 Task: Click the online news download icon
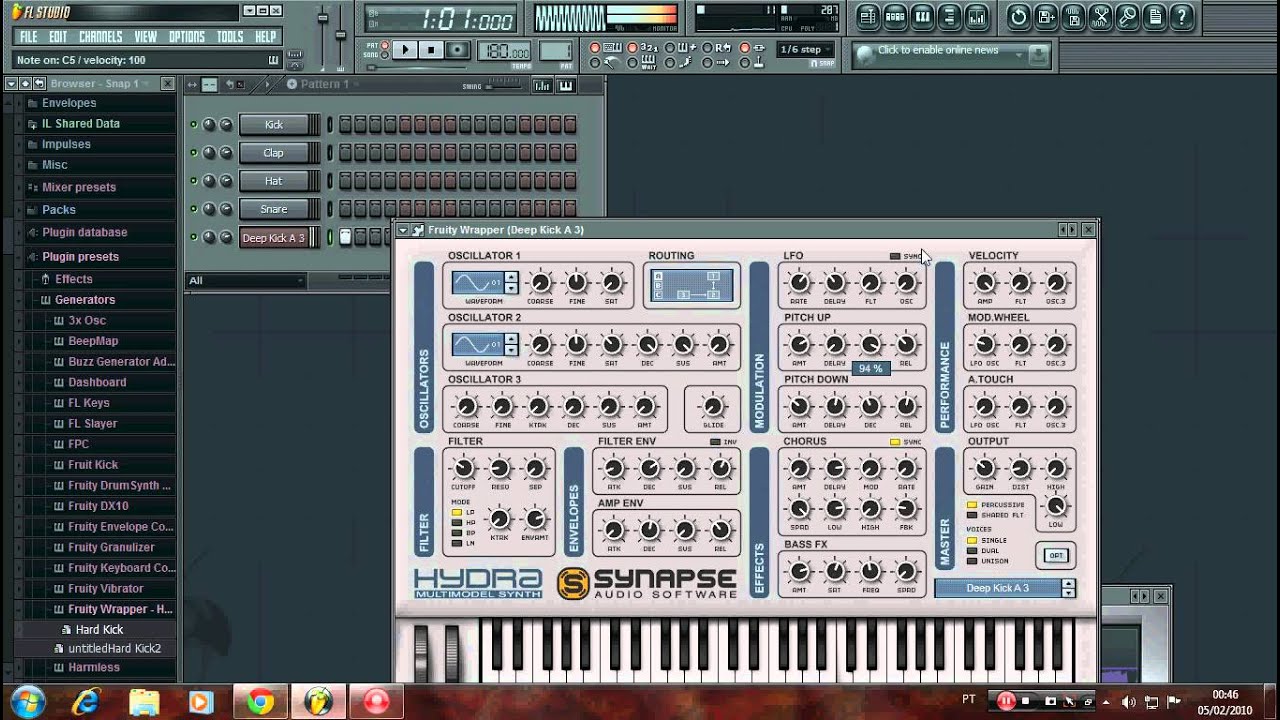pyautogui.click(x=1038, y=54)
